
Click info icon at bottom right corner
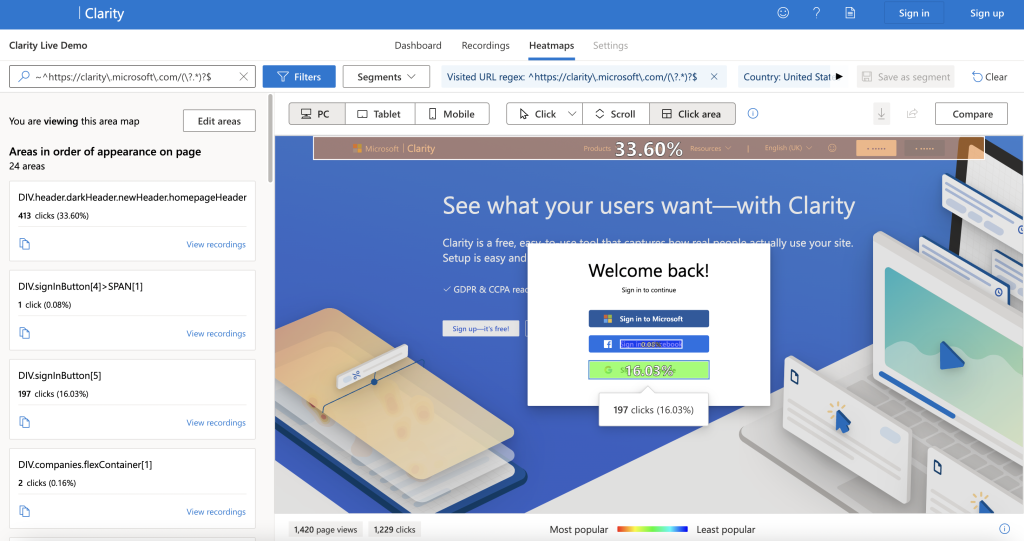[x=1004, y=529]
